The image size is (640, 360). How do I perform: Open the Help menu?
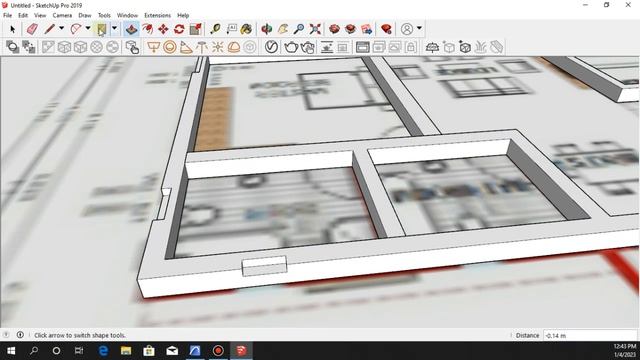[x=183, y=15]
